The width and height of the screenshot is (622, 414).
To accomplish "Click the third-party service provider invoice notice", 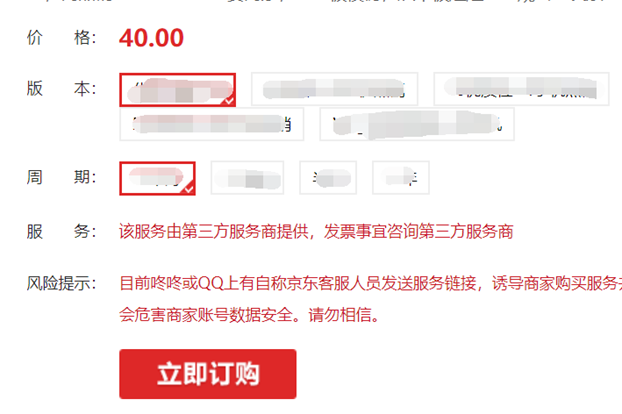I will tap(316, 231).
